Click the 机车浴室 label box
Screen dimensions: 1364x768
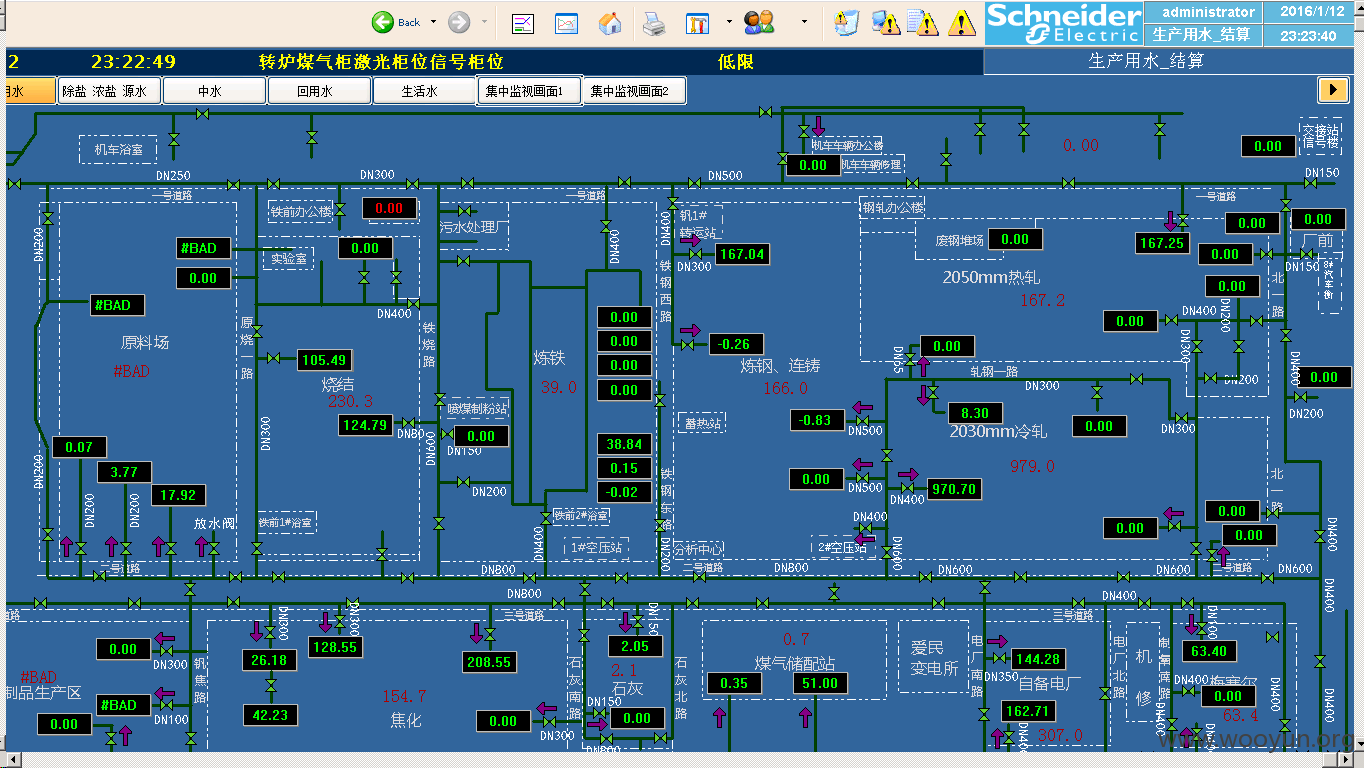[119, 150]
